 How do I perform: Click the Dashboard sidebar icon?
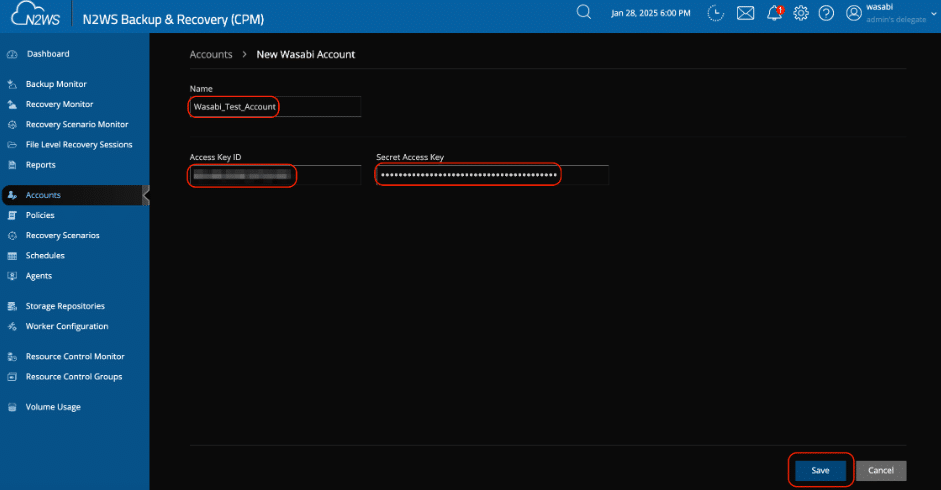click(x=12, y=54)
